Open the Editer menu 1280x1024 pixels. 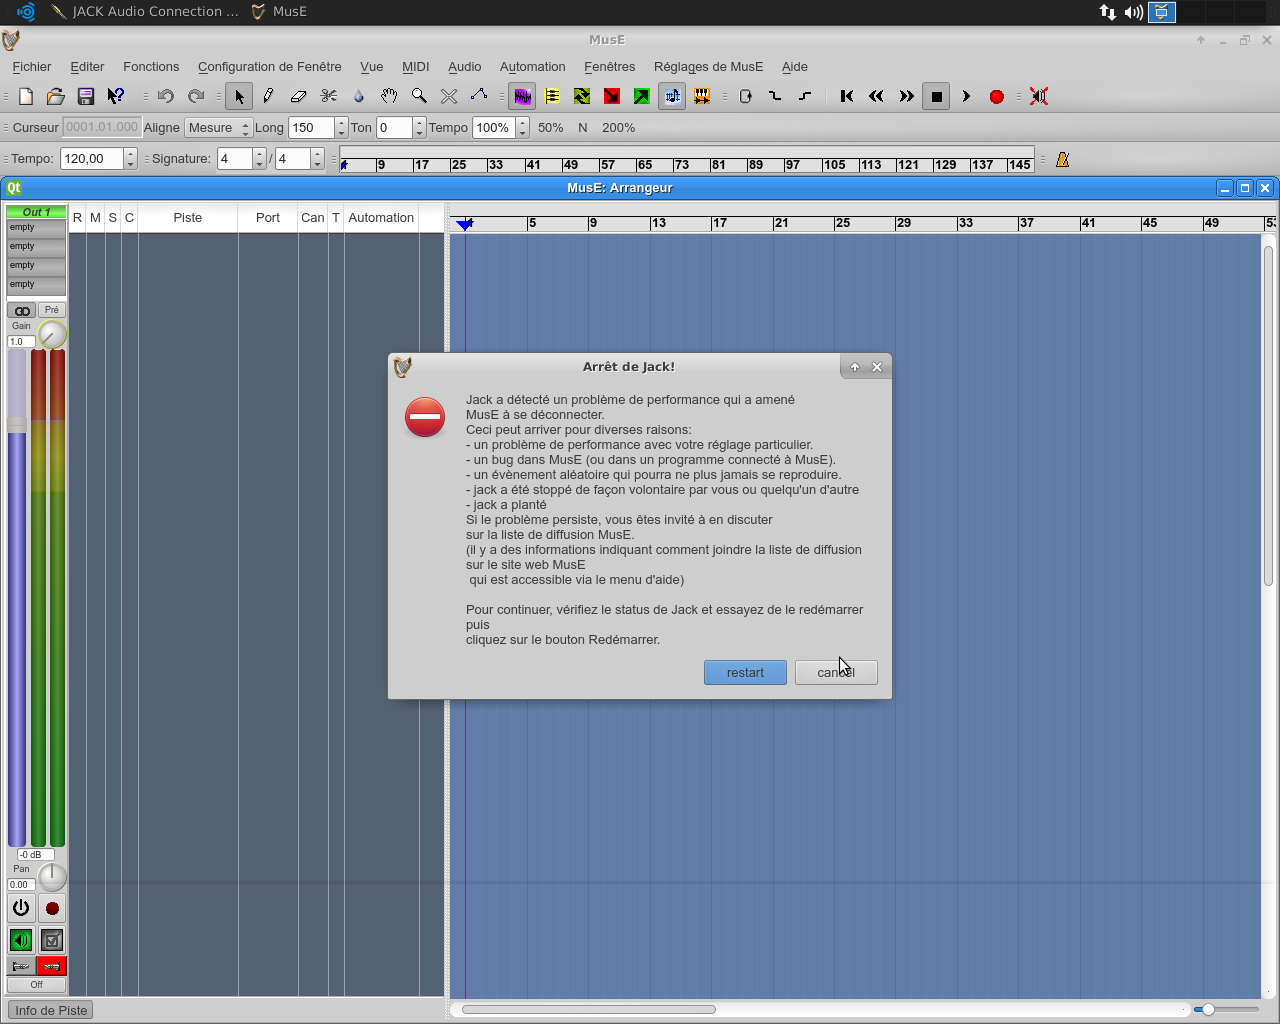87,67
